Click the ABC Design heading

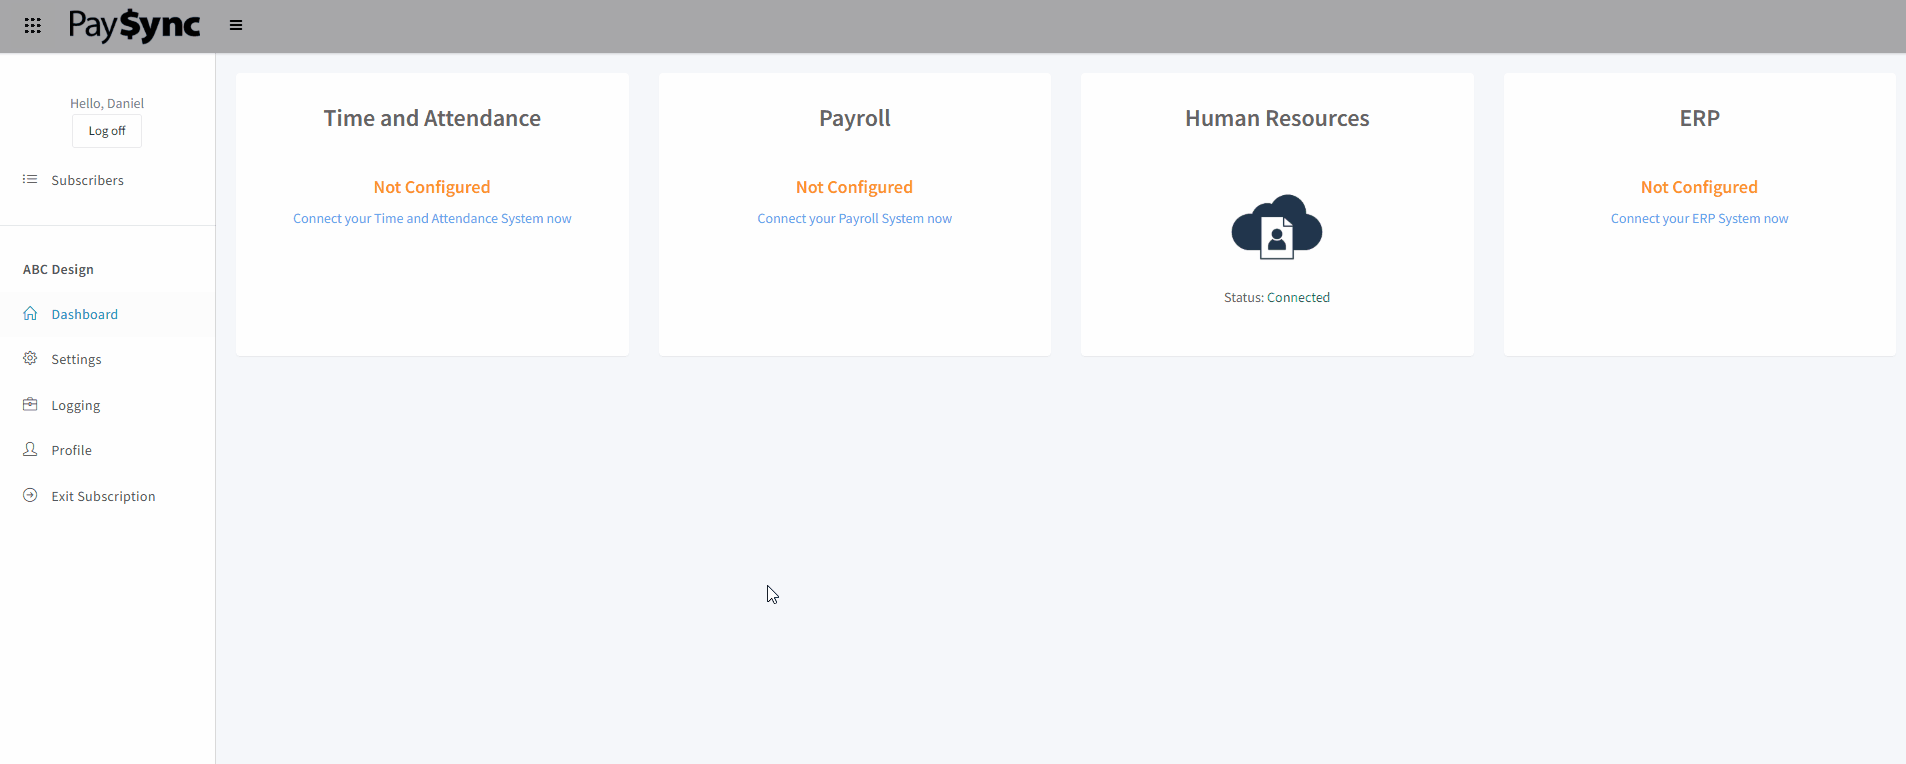tap(58, 269)
